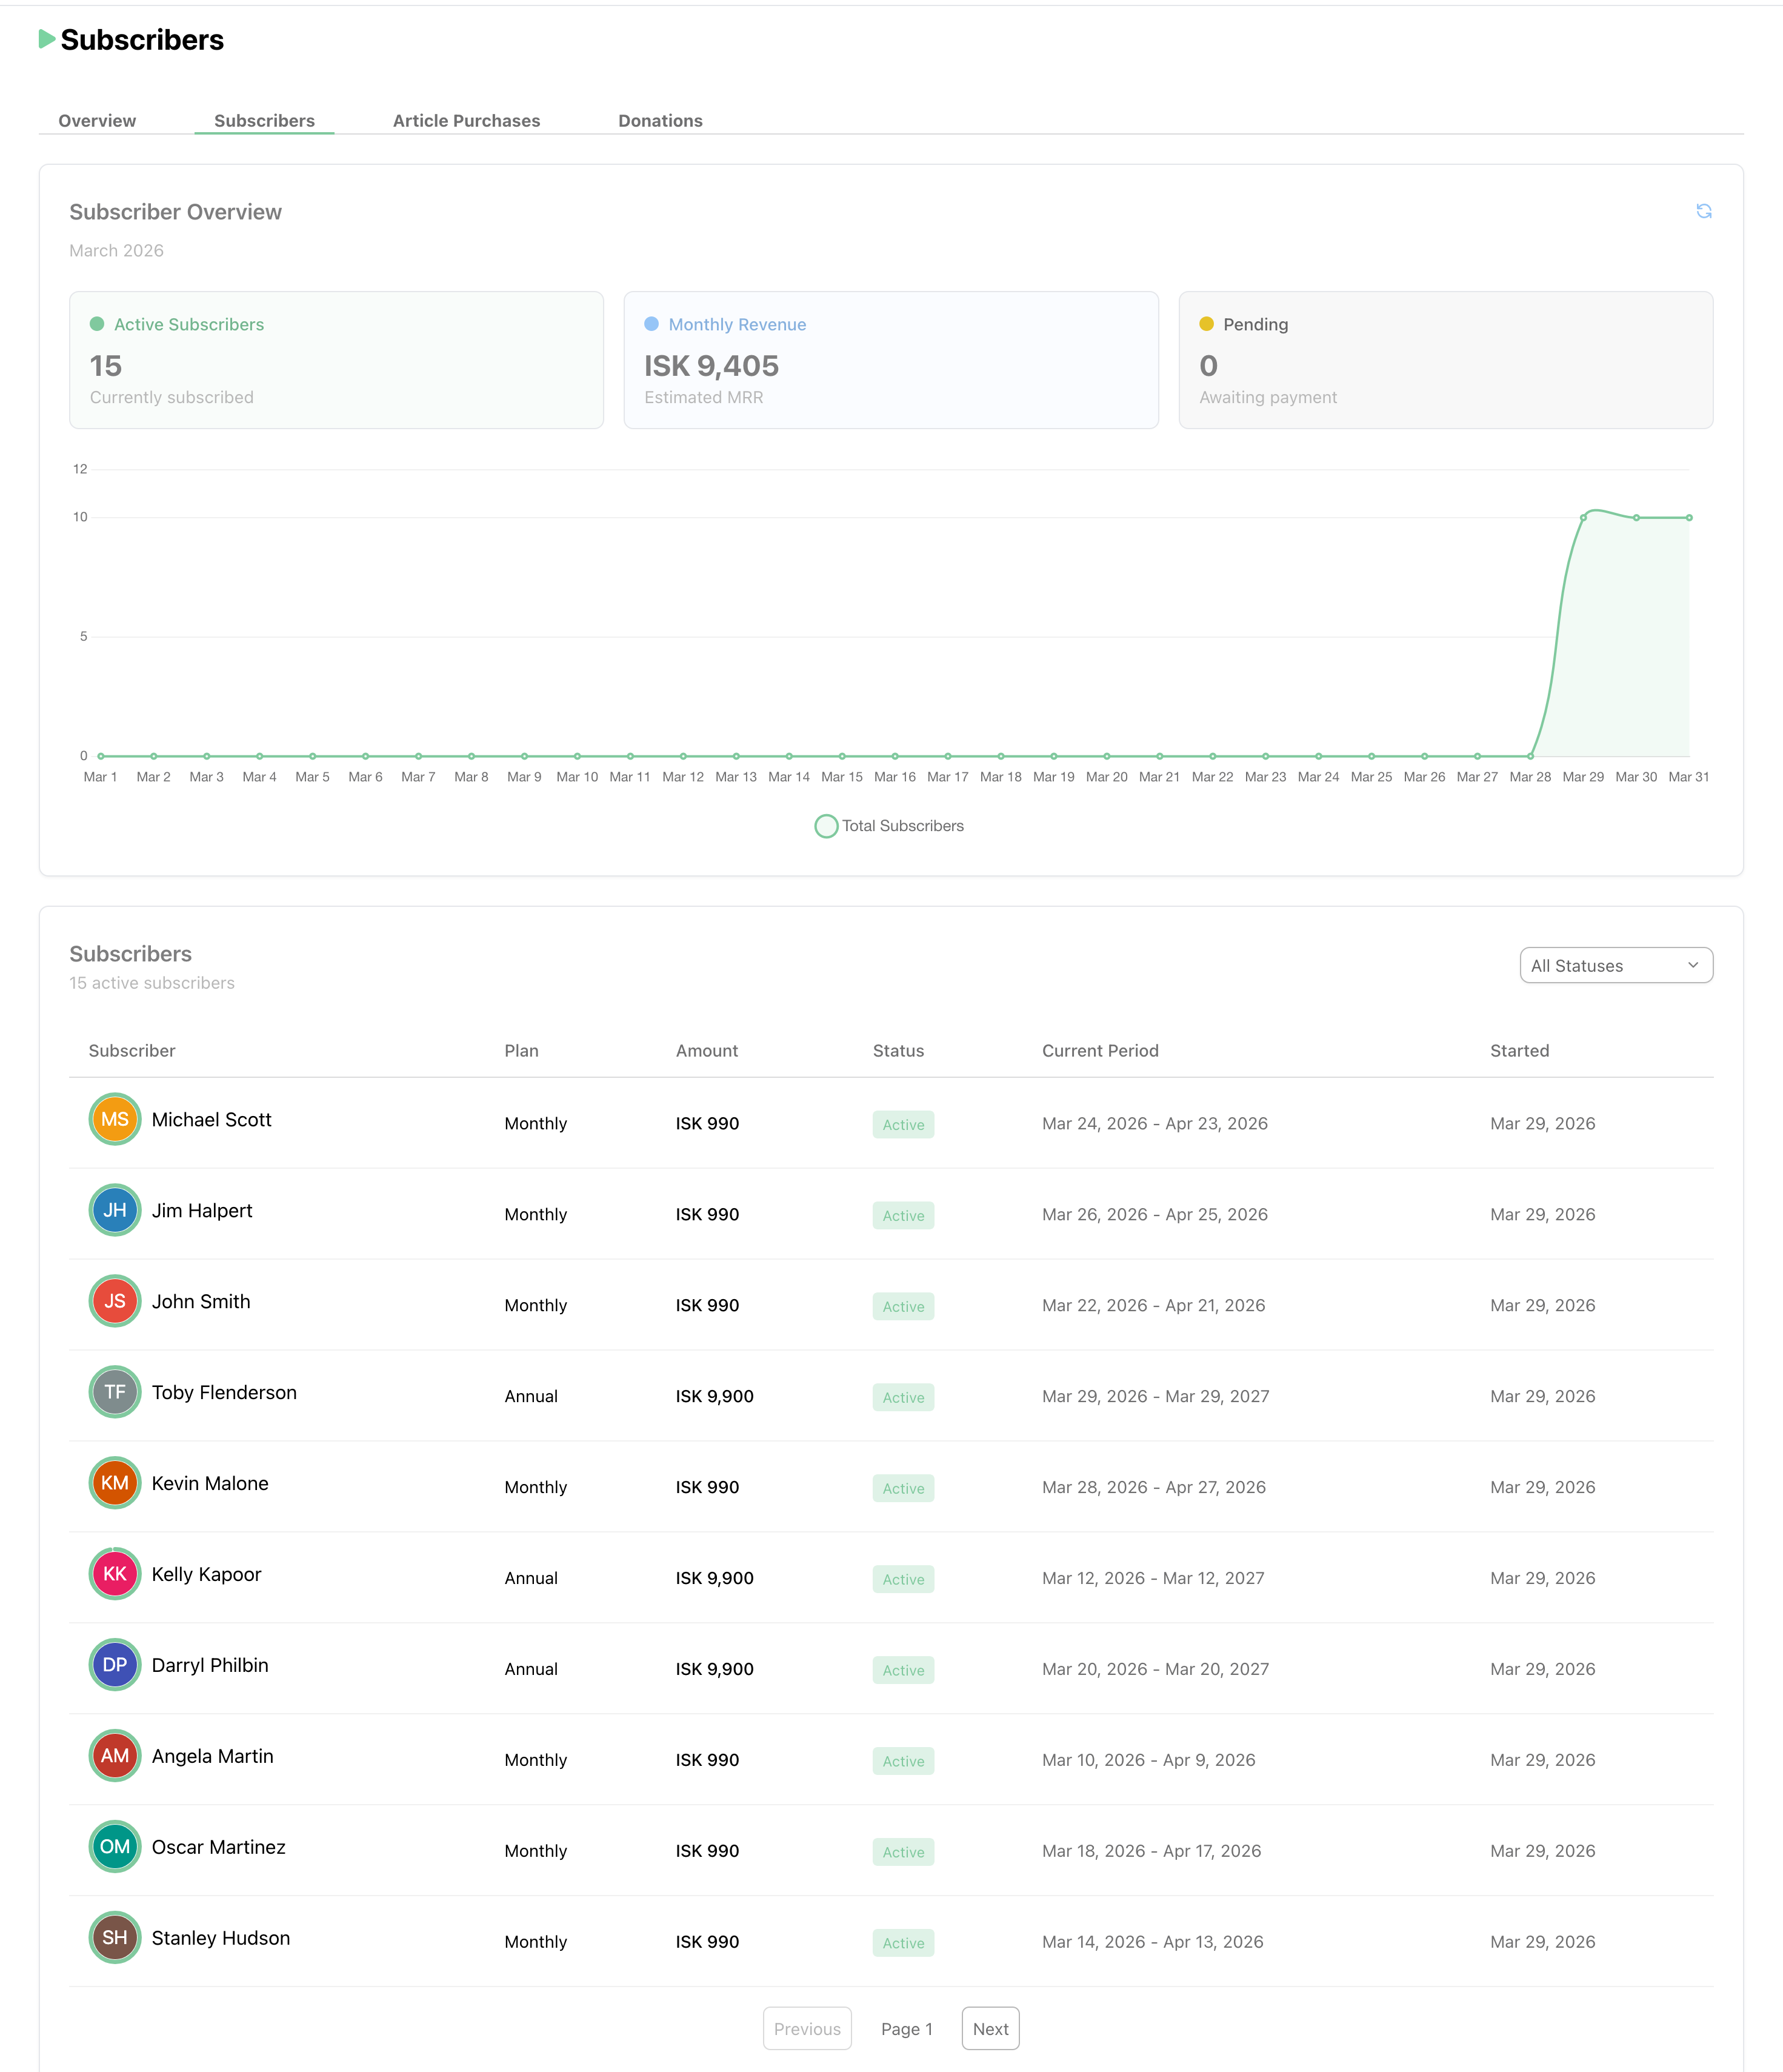Click the Mar 31 data point on chart

point(1689,517)
